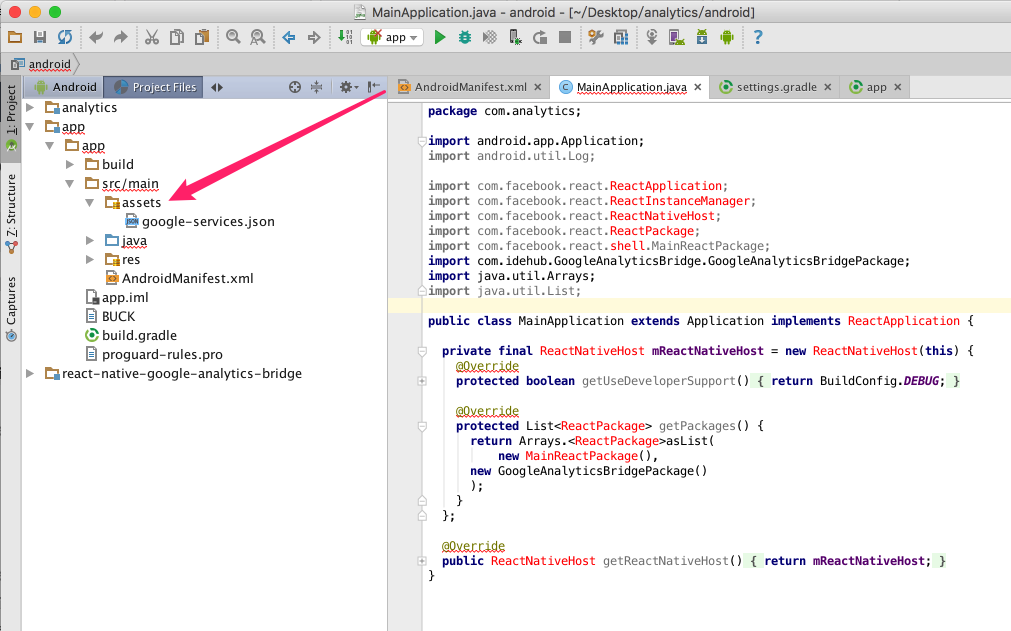The height and width of the screenshot is (631, 1011).
Task: Open Android Device Monitor icon
Action: click(x=727, y=37)
